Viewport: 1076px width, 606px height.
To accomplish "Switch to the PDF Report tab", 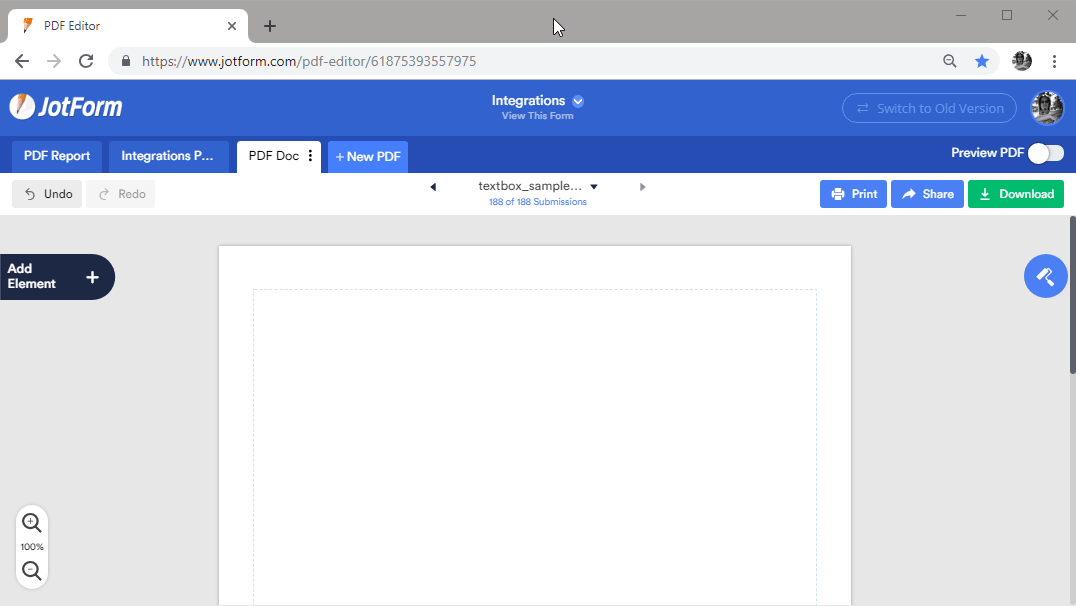I will click(x=57, y=156).
